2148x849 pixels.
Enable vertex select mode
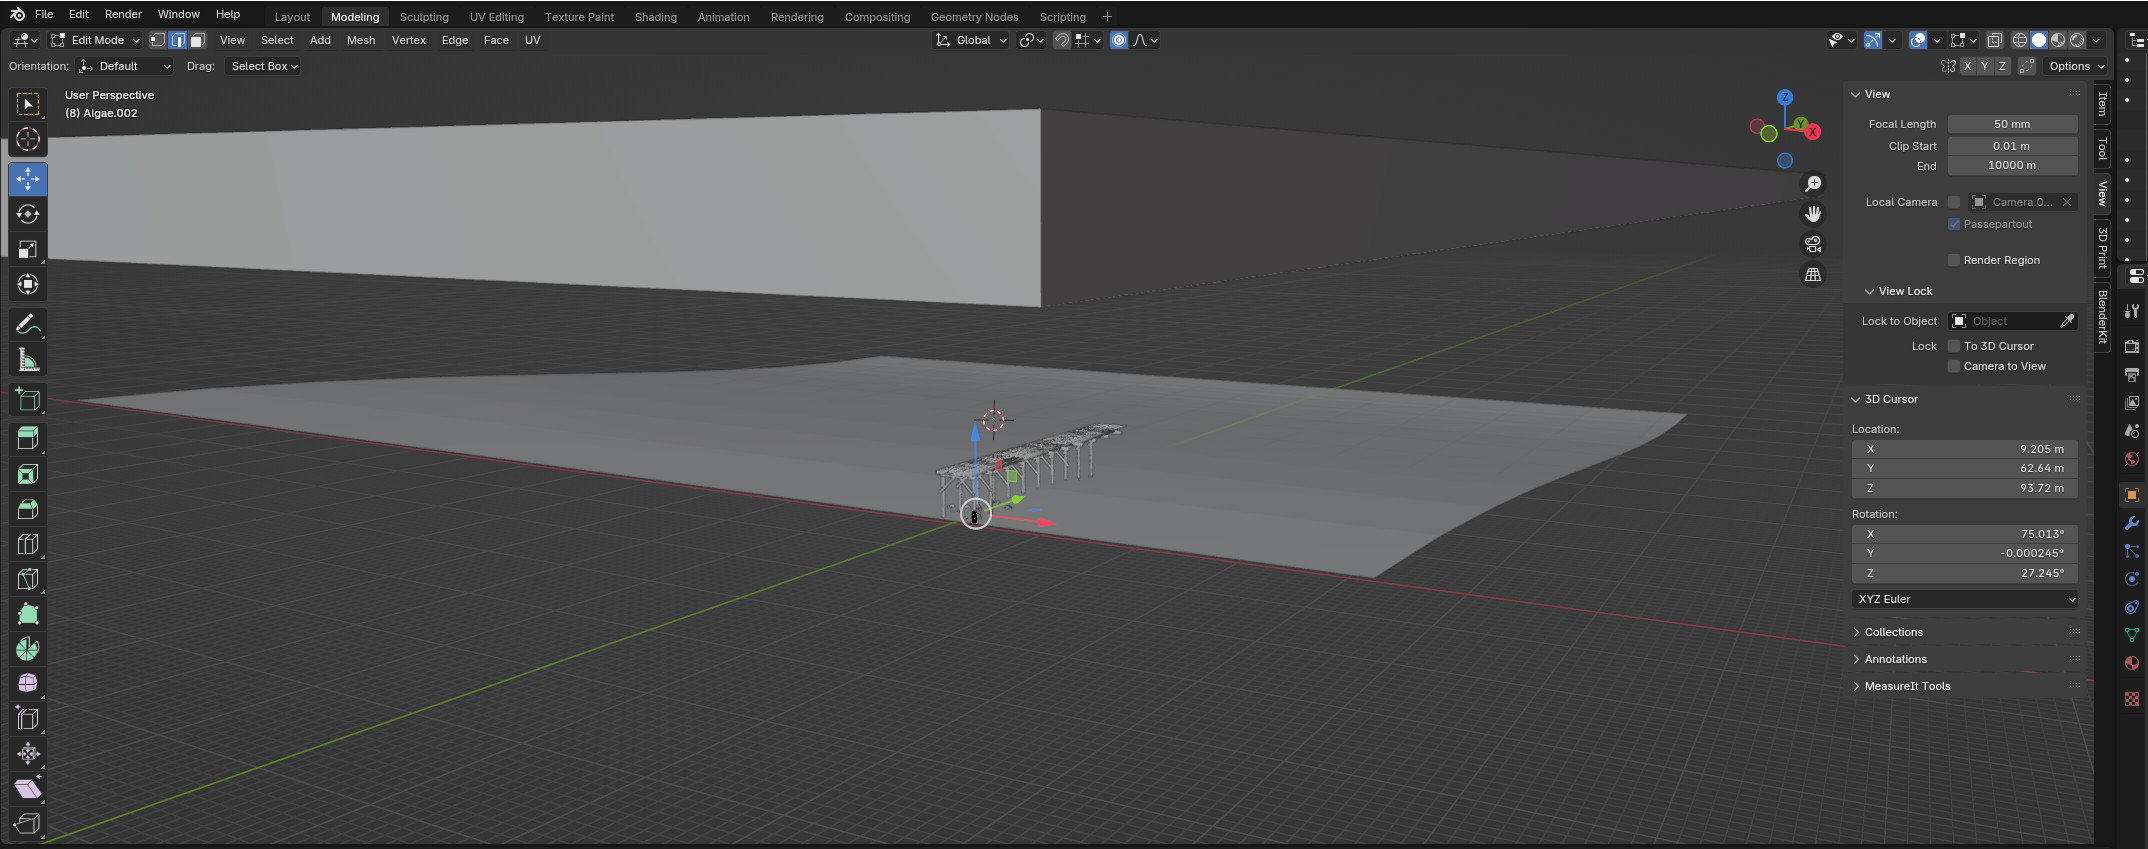click(158, 40)
